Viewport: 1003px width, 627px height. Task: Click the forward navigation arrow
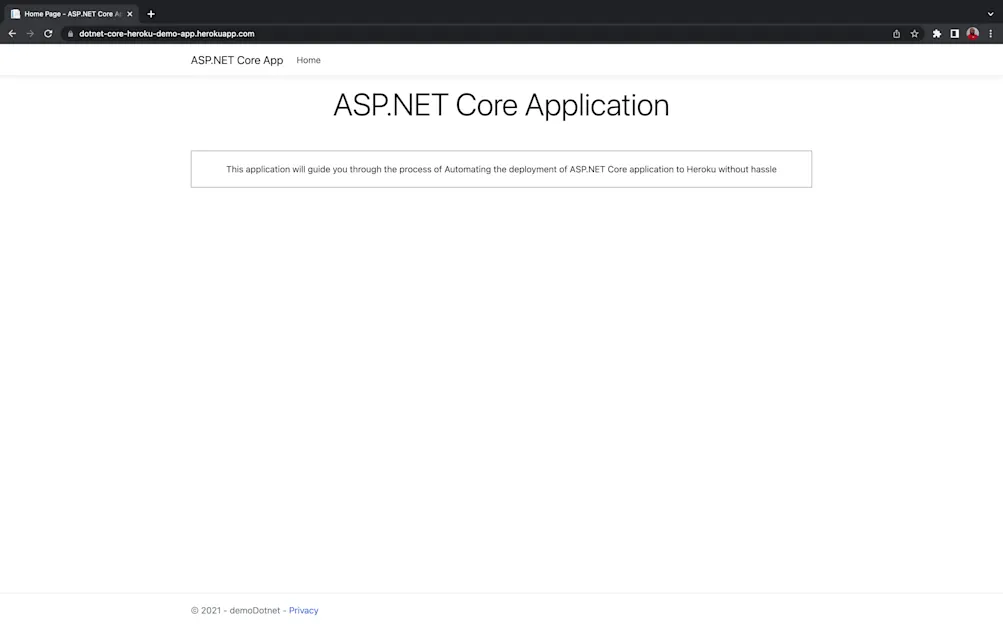tap(29, 33)
